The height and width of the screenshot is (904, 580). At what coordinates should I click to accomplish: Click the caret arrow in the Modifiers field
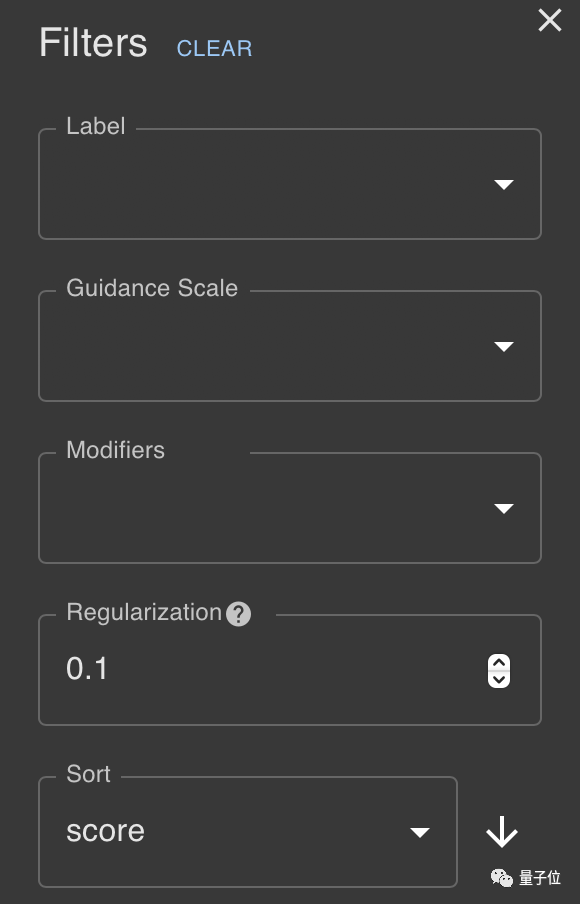pyautogui.click(x=504, y=508)
